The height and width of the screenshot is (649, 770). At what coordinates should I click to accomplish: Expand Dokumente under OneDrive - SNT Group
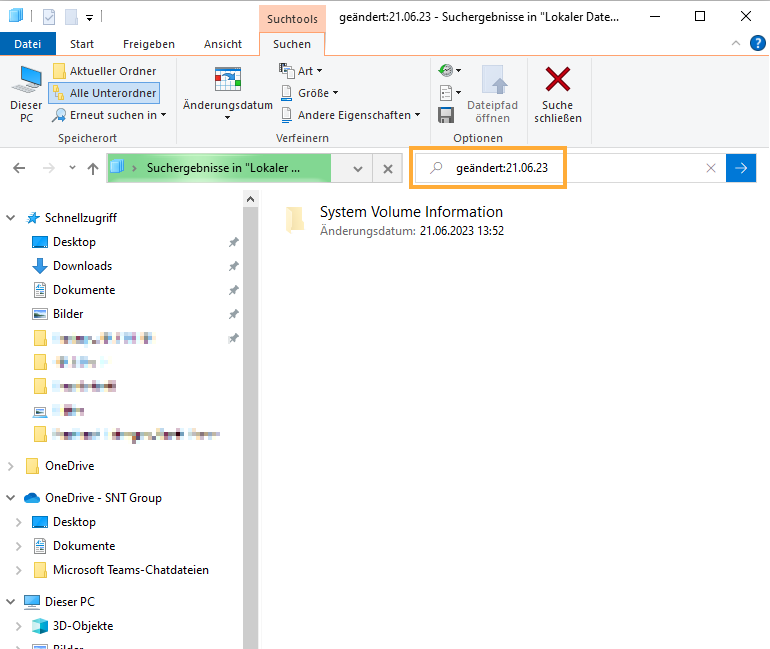[x=19, y=546]
